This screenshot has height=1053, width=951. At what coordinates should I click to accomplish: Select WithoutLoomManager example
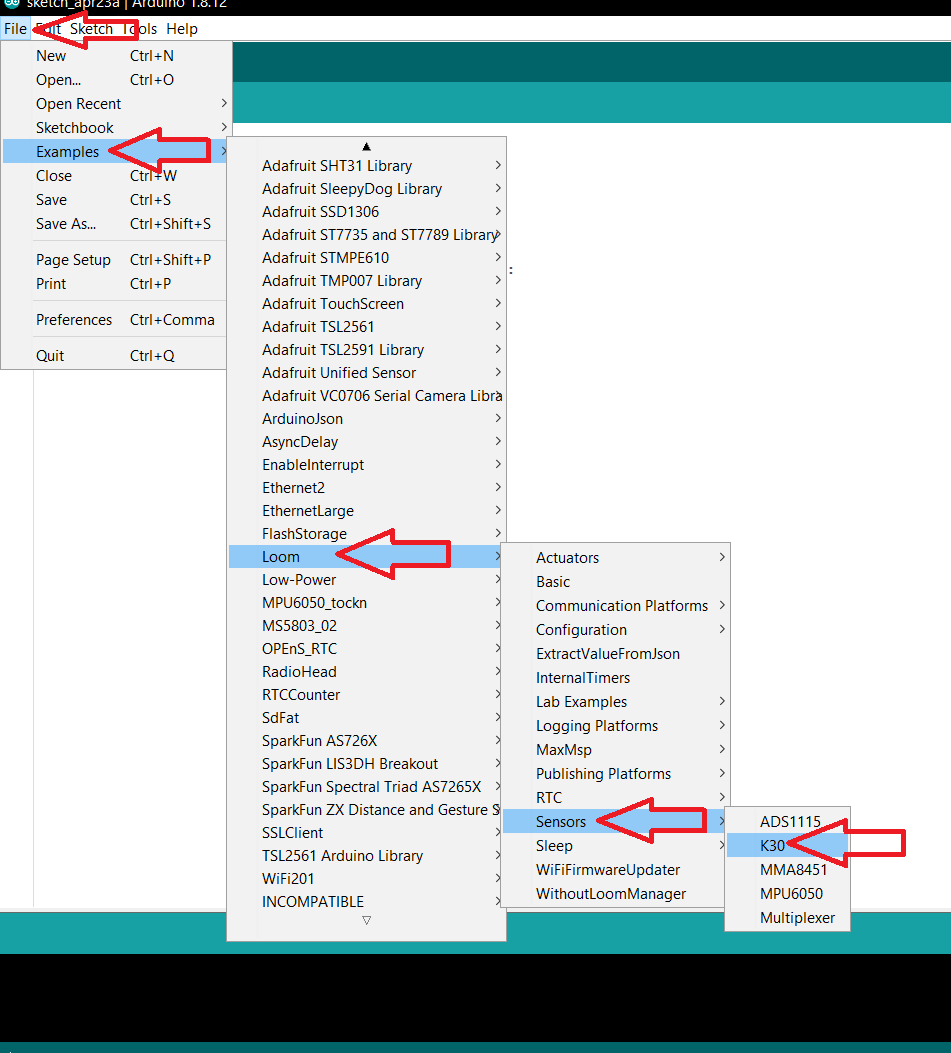tap(615, 894)
